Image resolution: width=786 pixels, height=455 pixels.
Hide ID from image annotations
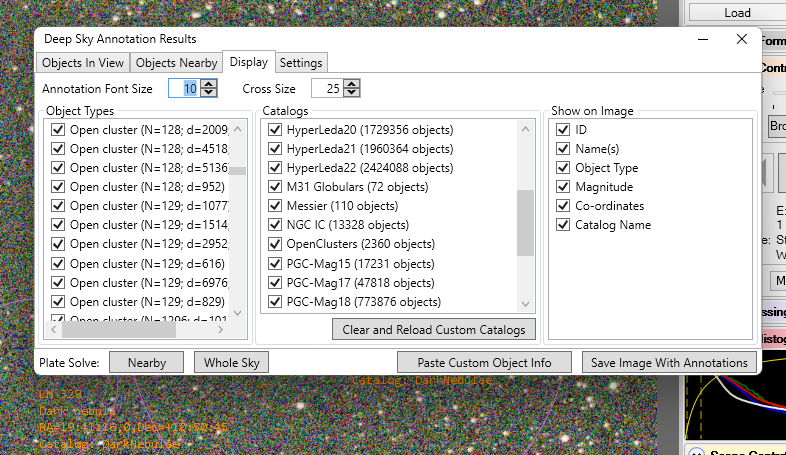563,130
